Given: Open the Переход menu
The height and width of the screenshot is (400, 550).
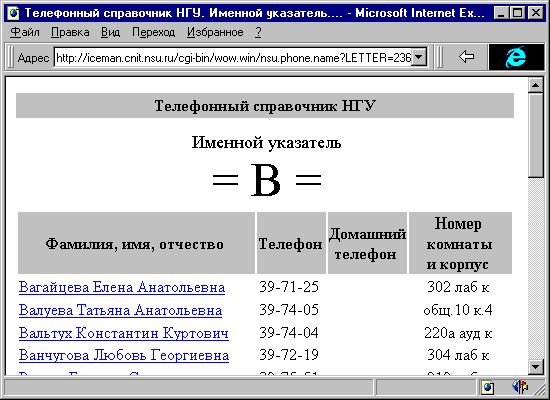Looking at the screenshot, I should [153, 32].
